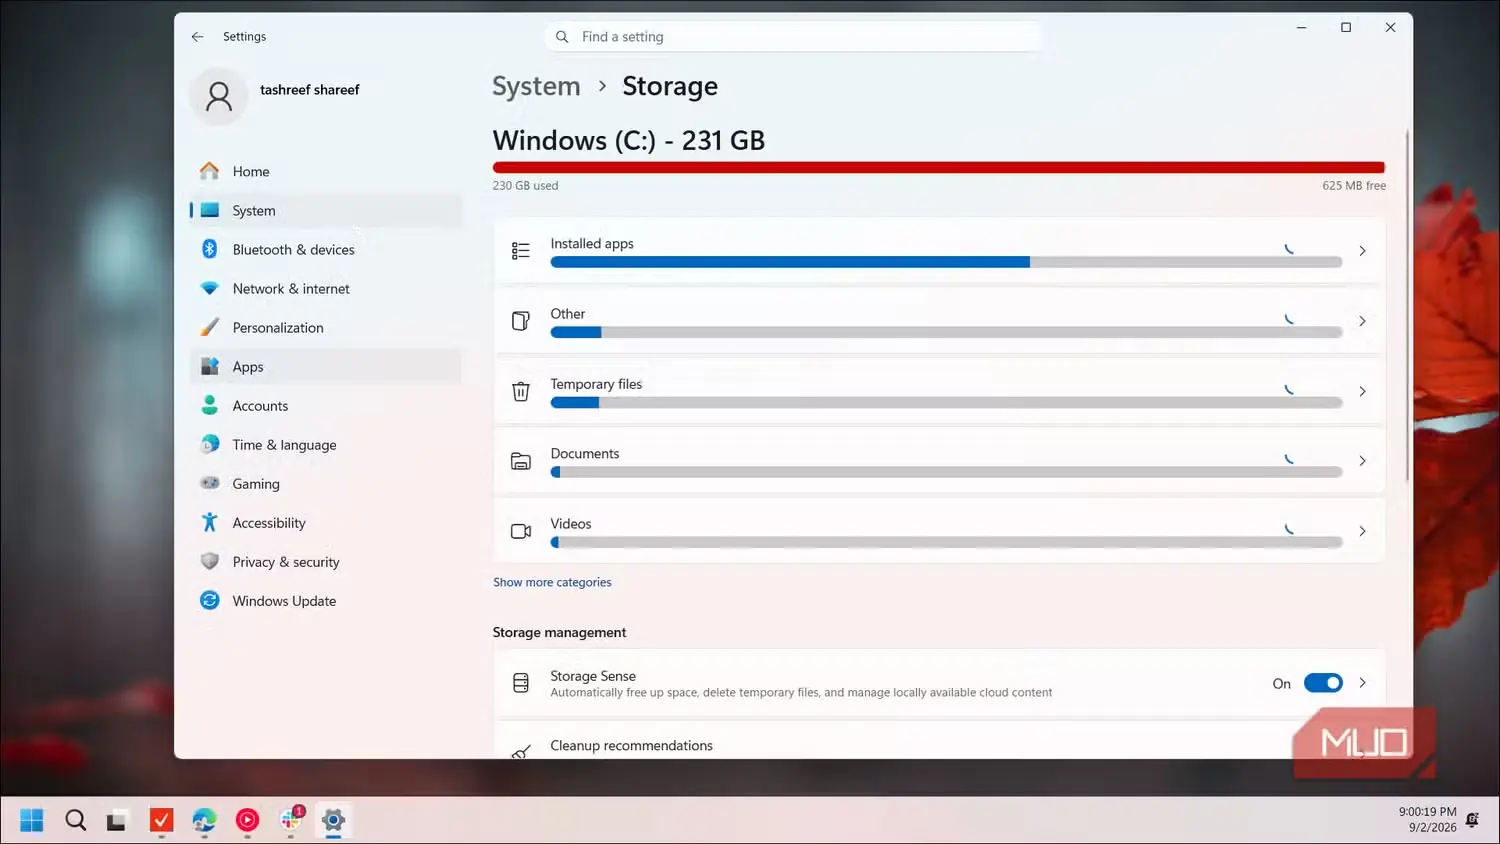Screen dimensions: 1500x844
Task: Click the Accessibility figure icon
Action: coord(209,522)
